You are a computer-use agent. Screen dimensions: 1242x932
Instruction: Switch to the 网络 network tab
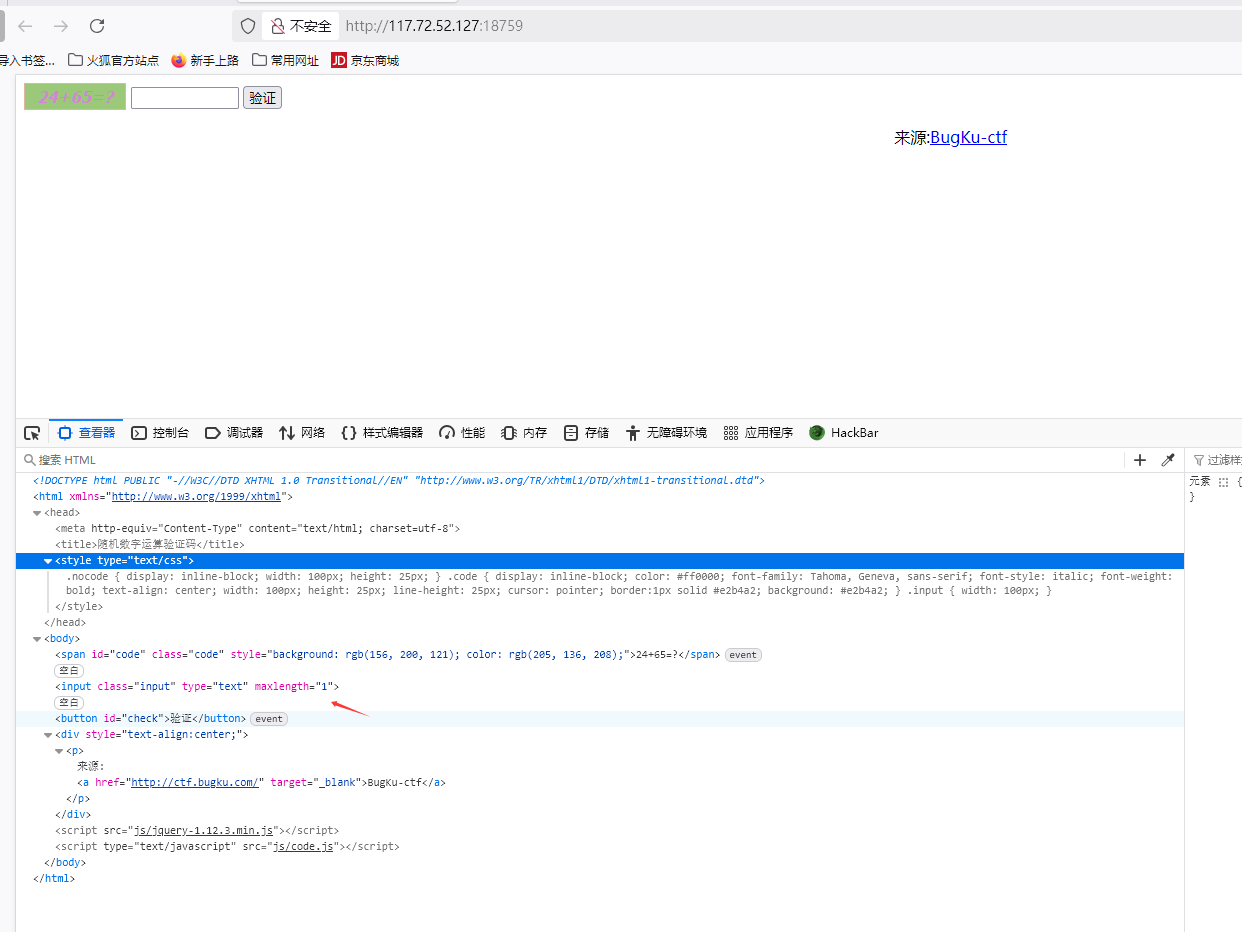[302, 433]
